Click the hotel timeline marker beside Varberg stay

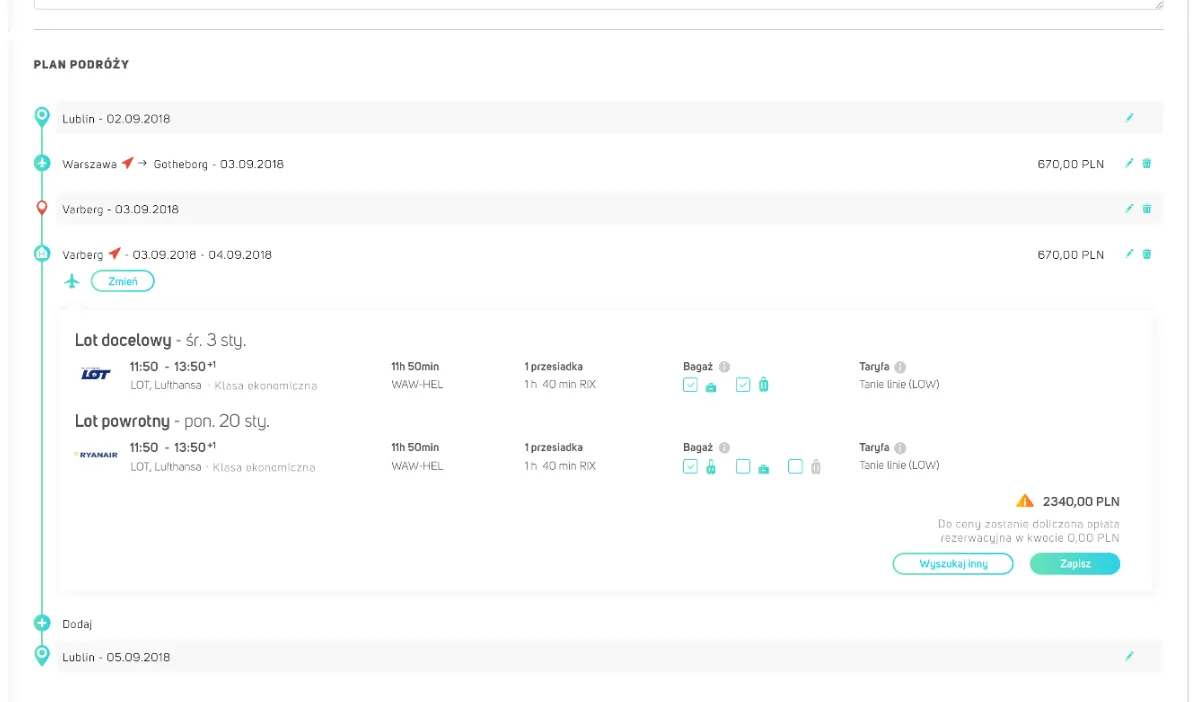pyautogui.click(x=42, y=253)
